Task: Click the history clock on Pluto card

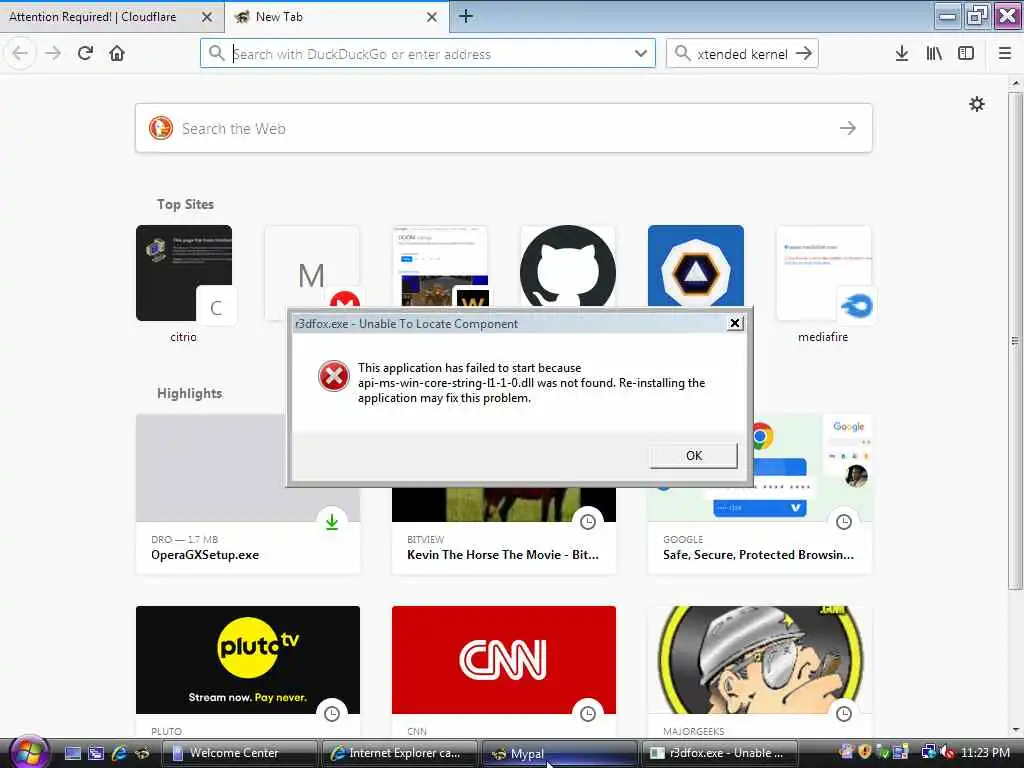Action: [332, 713]
